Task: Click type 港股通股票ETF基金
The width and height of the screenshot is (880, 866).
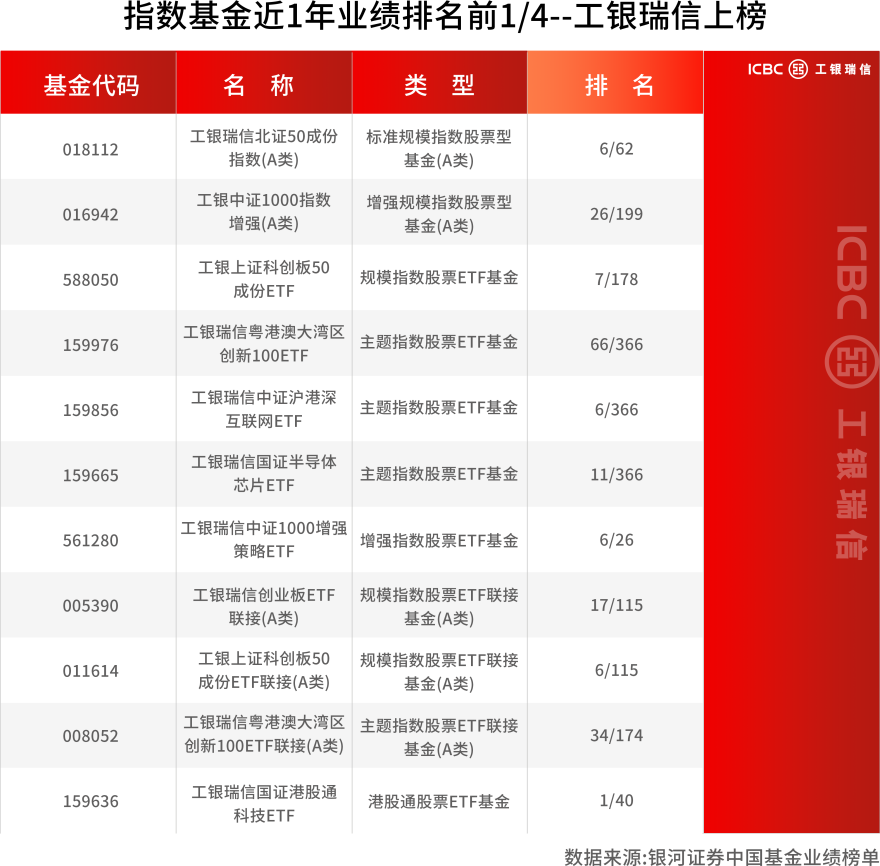Action: click(x=439, y=801)
